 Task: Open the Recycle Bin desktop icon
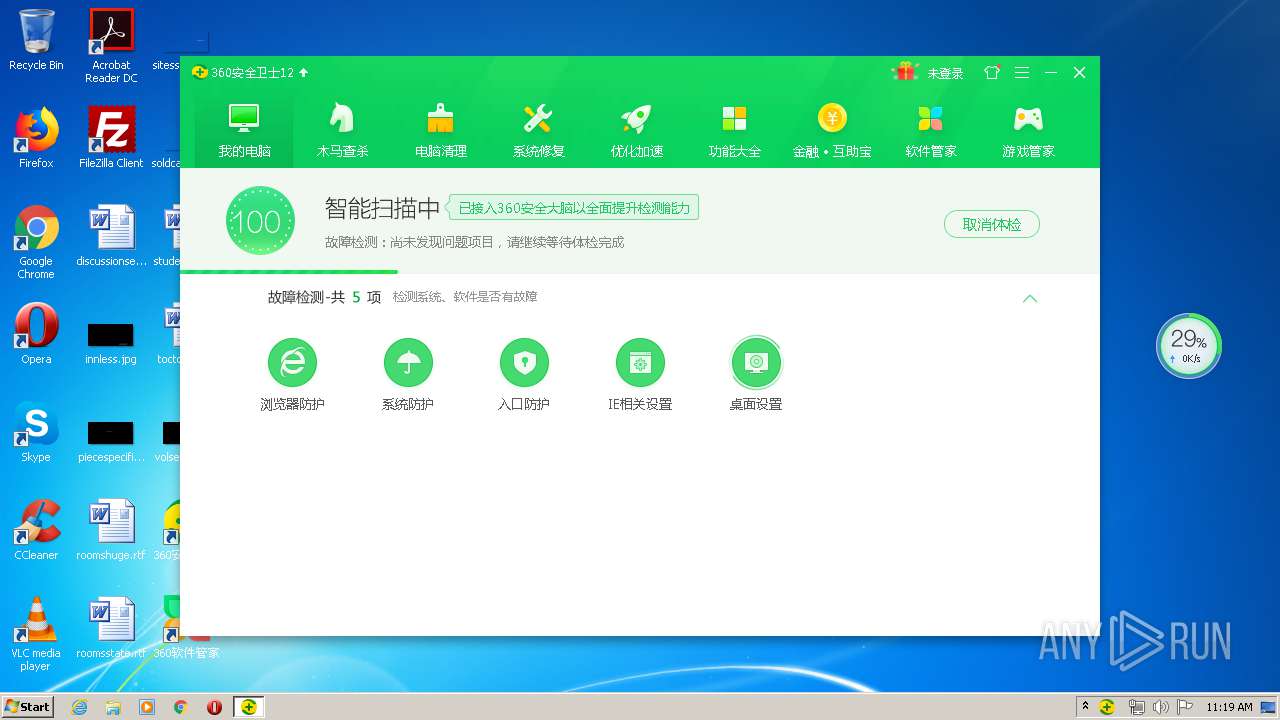(36, 40)
